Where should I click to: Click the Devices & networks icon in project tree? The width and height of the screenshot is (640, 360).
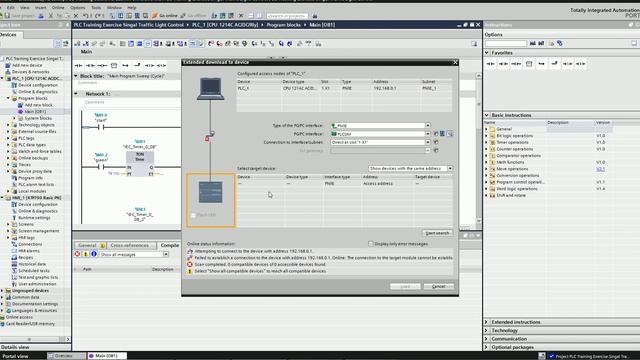8,72
